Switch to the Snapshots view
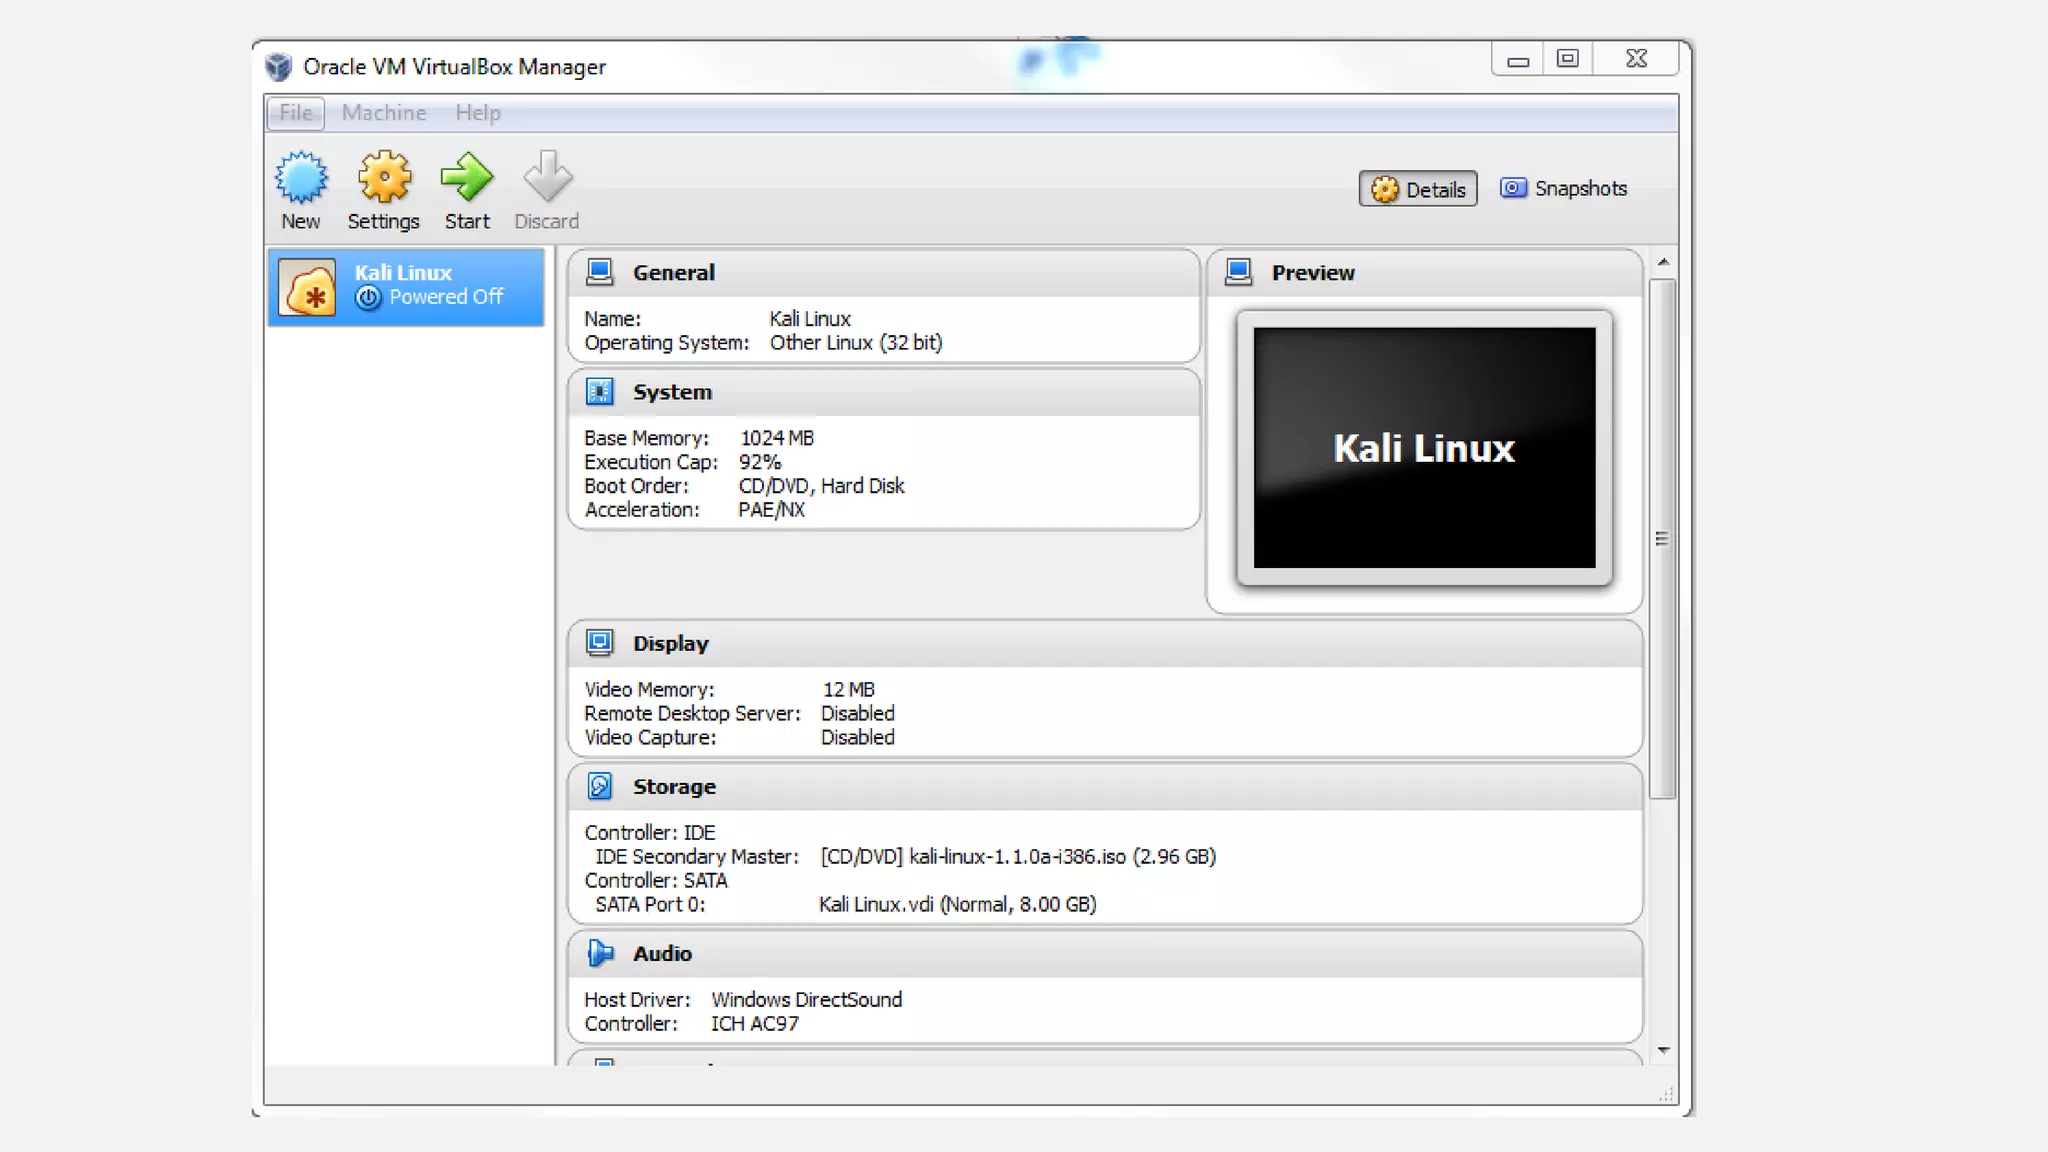This screenshot has height=1152, width=2048. tap(1563, 188)
